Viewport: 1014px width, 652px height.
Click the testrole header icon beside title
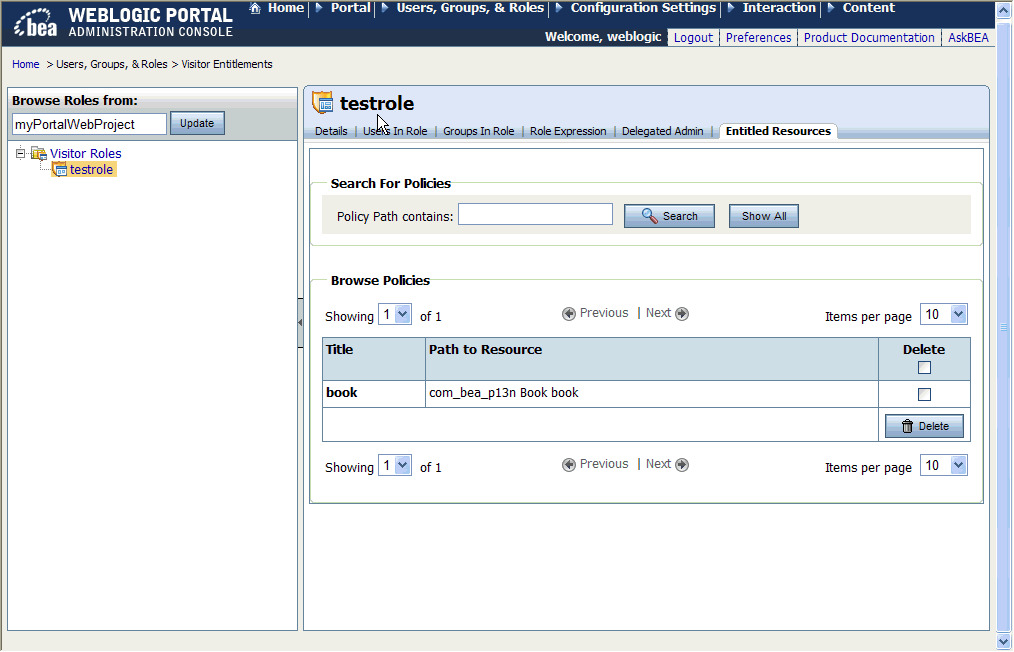point(322,102)
